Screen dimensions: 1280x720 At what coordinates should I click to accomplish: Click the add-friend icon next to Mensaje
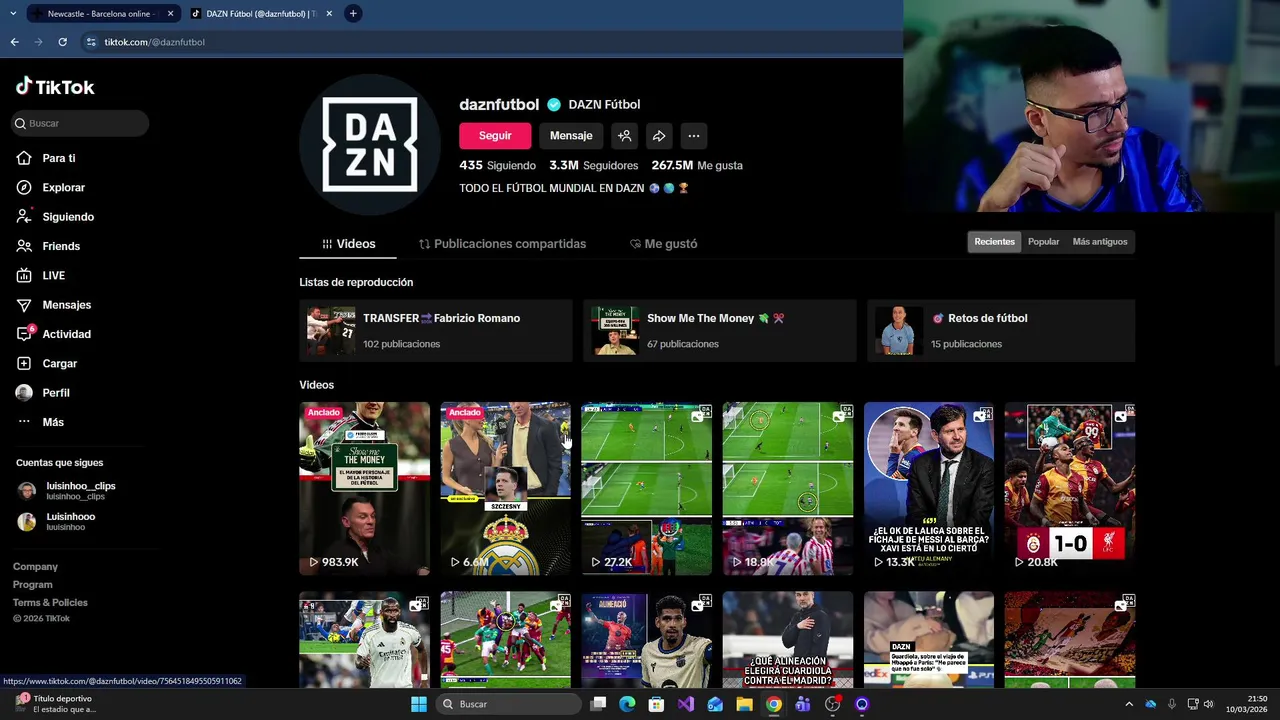624,136
